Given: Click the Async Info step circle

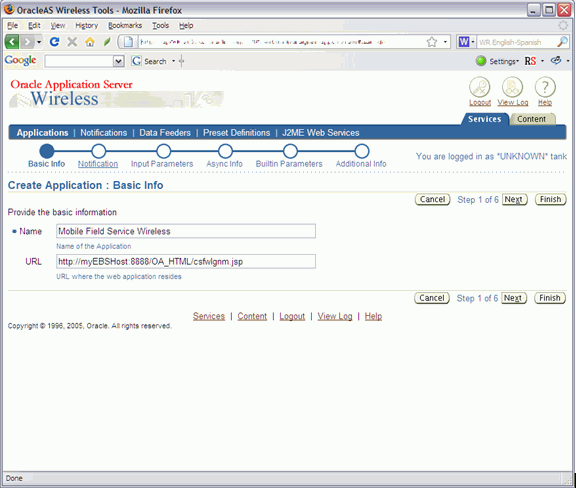Looking at the screenshot, I should (225, 151).
